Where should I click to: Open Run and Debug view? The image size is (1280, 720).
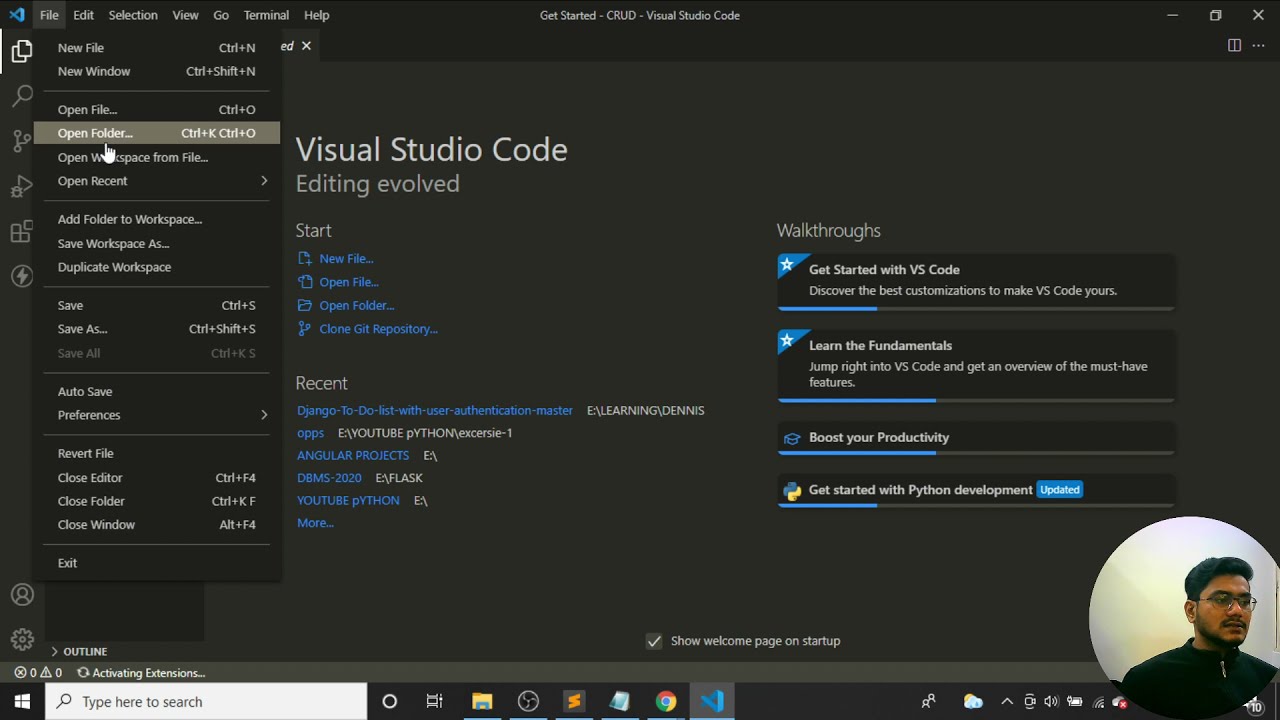pyautogui.click(x=22, y=187)
